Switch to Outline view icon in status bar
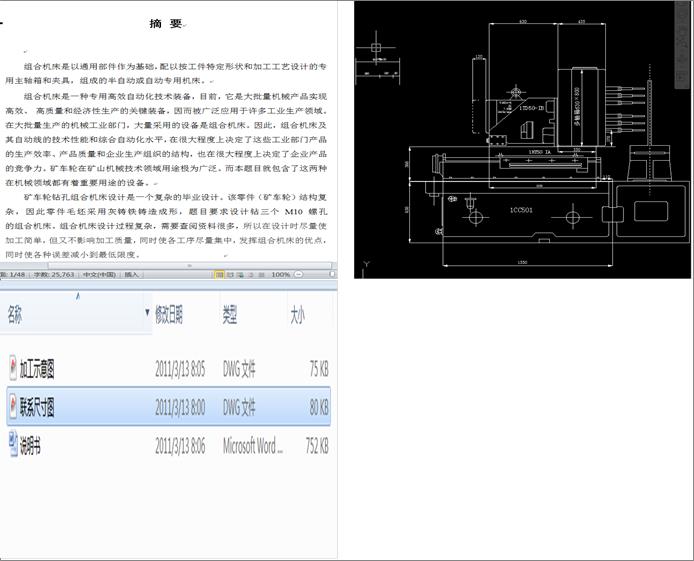The height and width of the screenshot is (561, 694). (x=251, y=275)
